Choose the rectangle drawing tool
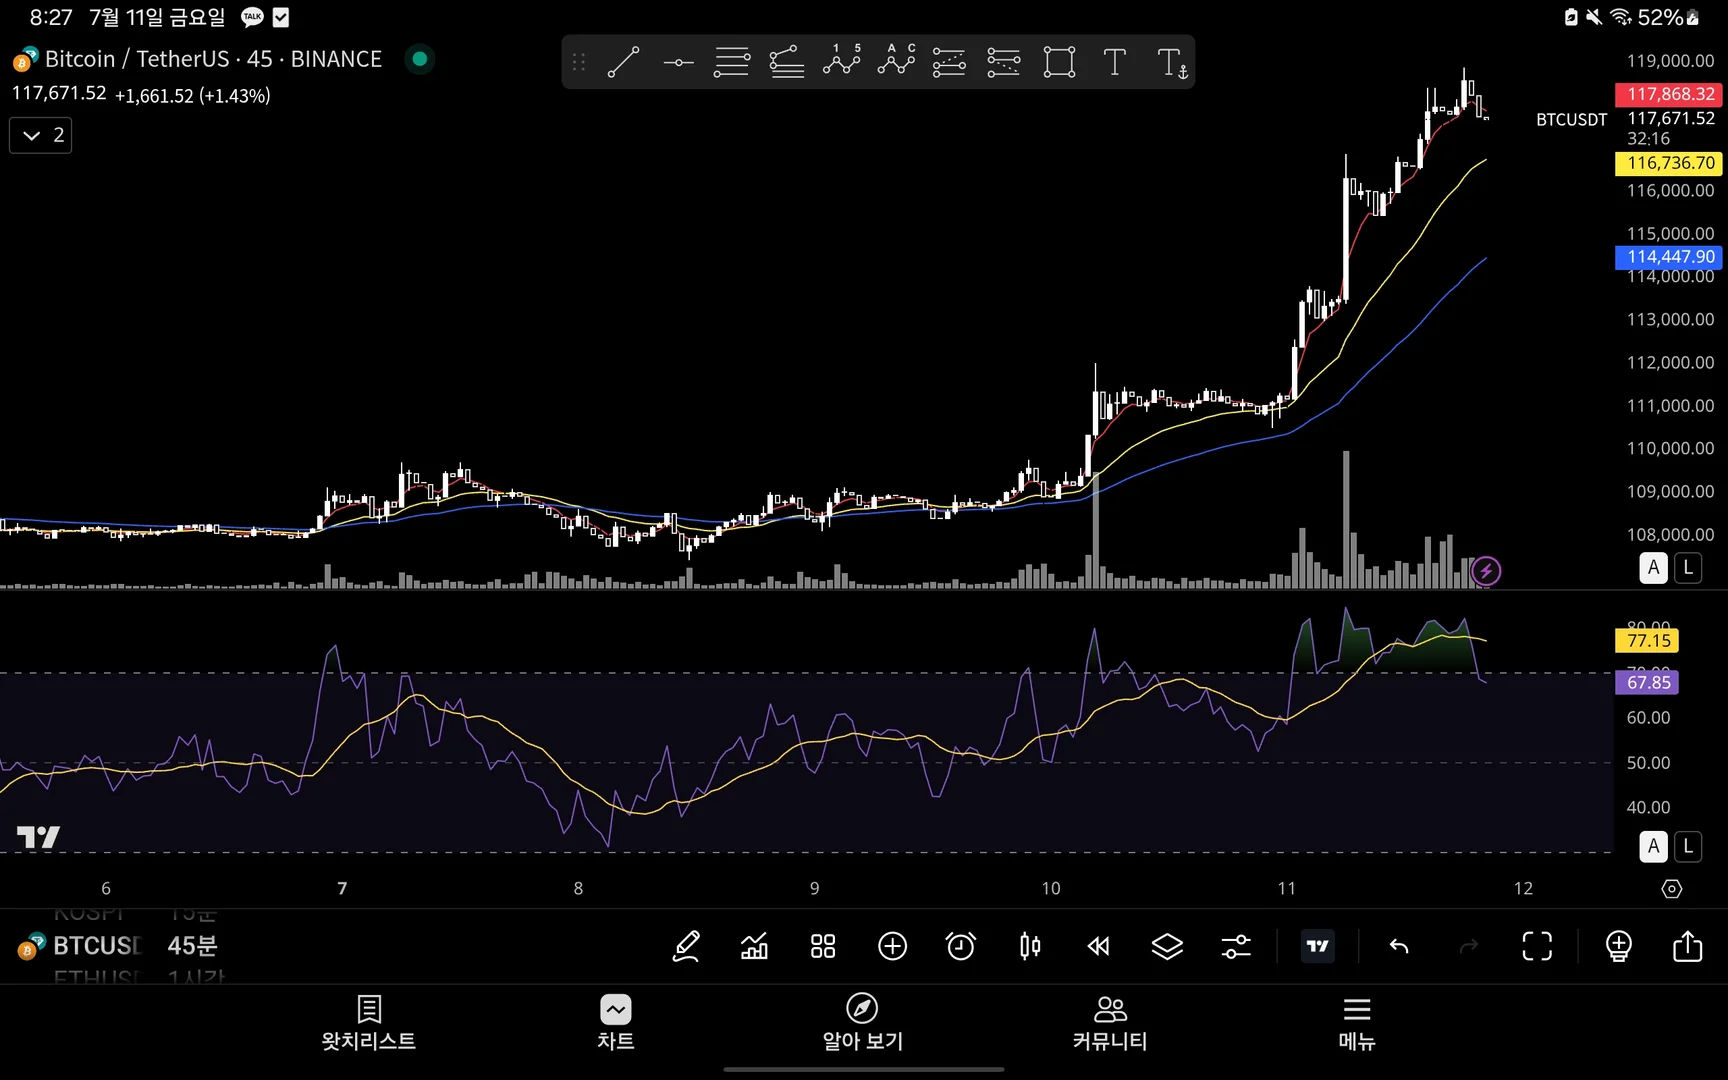 [1059, 62]
